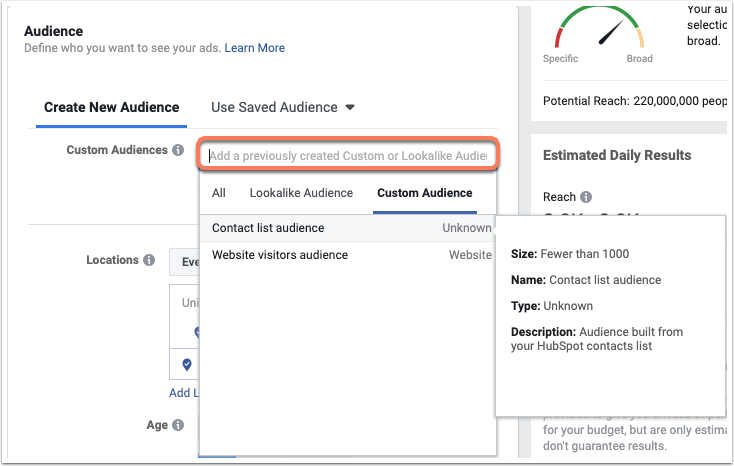The height and width of the screenshot is (466, 734).
Task: Select the All audience filter tab
Action: 219,193
